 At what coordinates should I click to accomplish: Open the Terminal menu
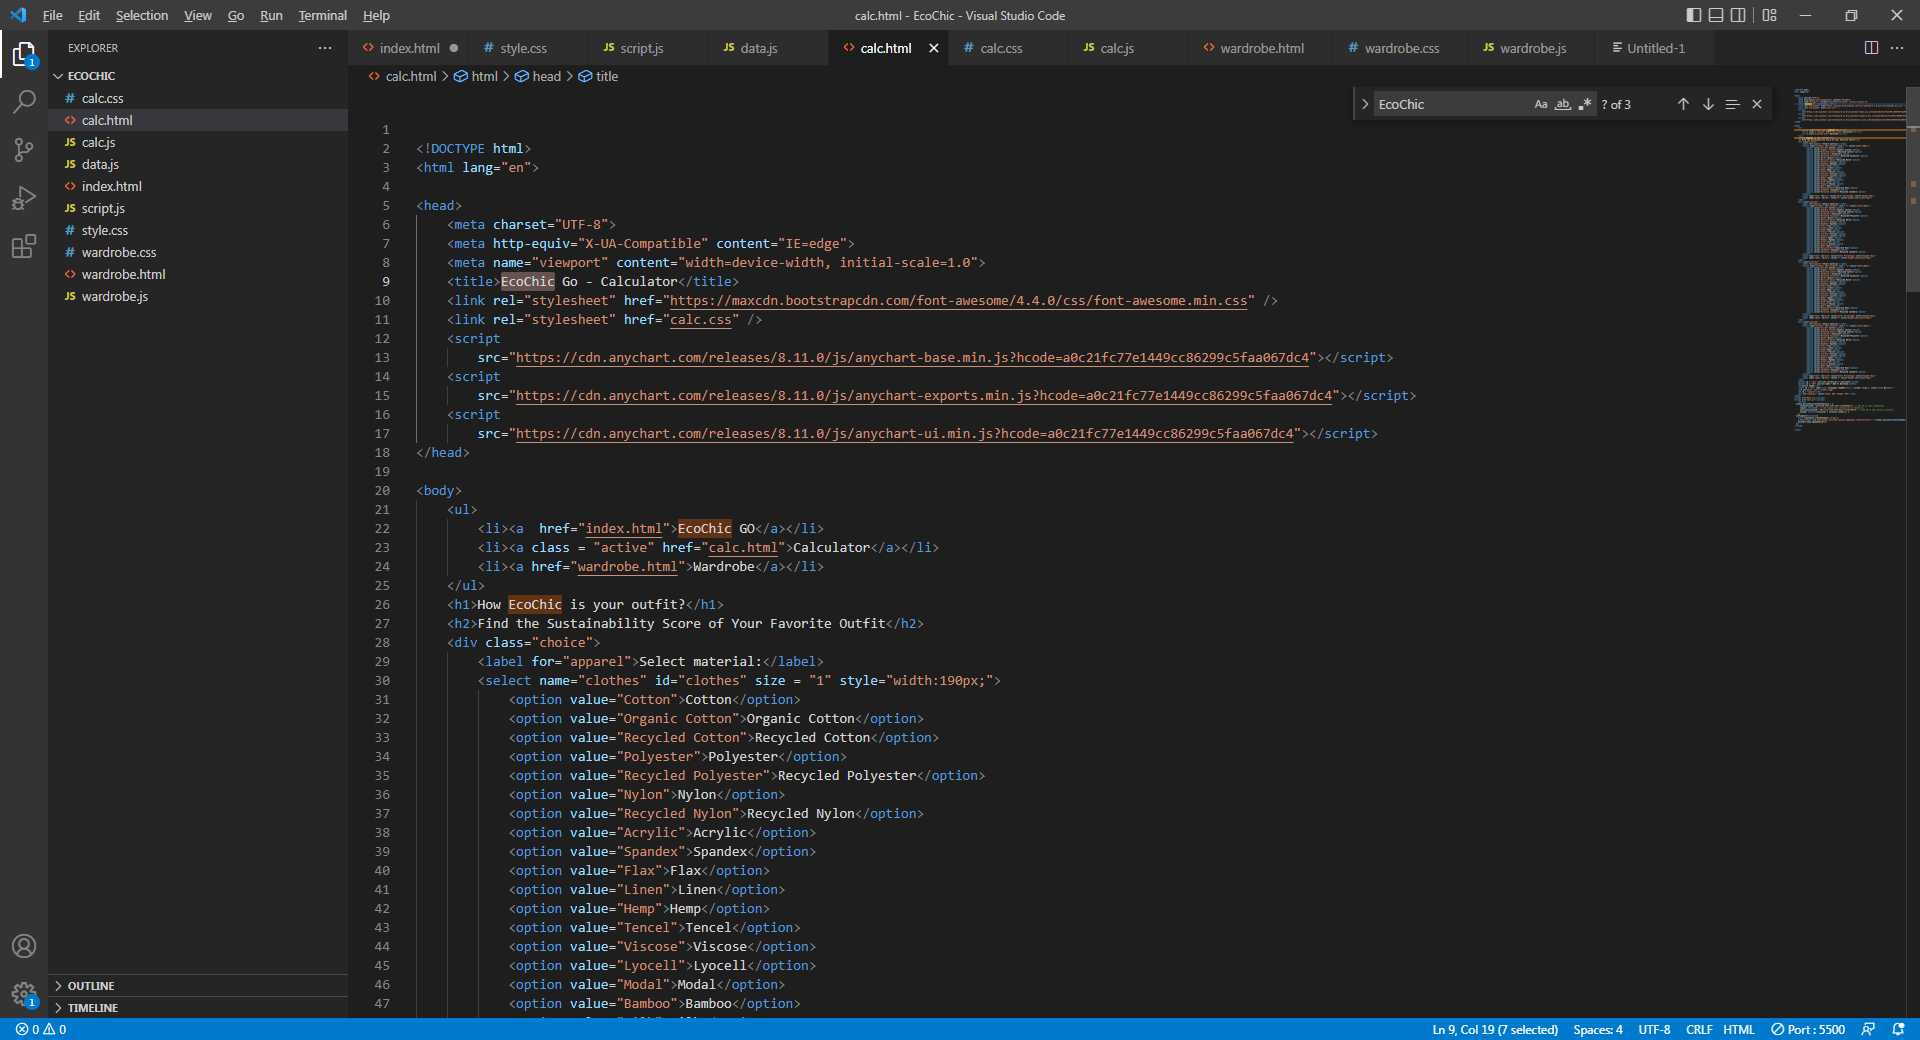(322, 15)
